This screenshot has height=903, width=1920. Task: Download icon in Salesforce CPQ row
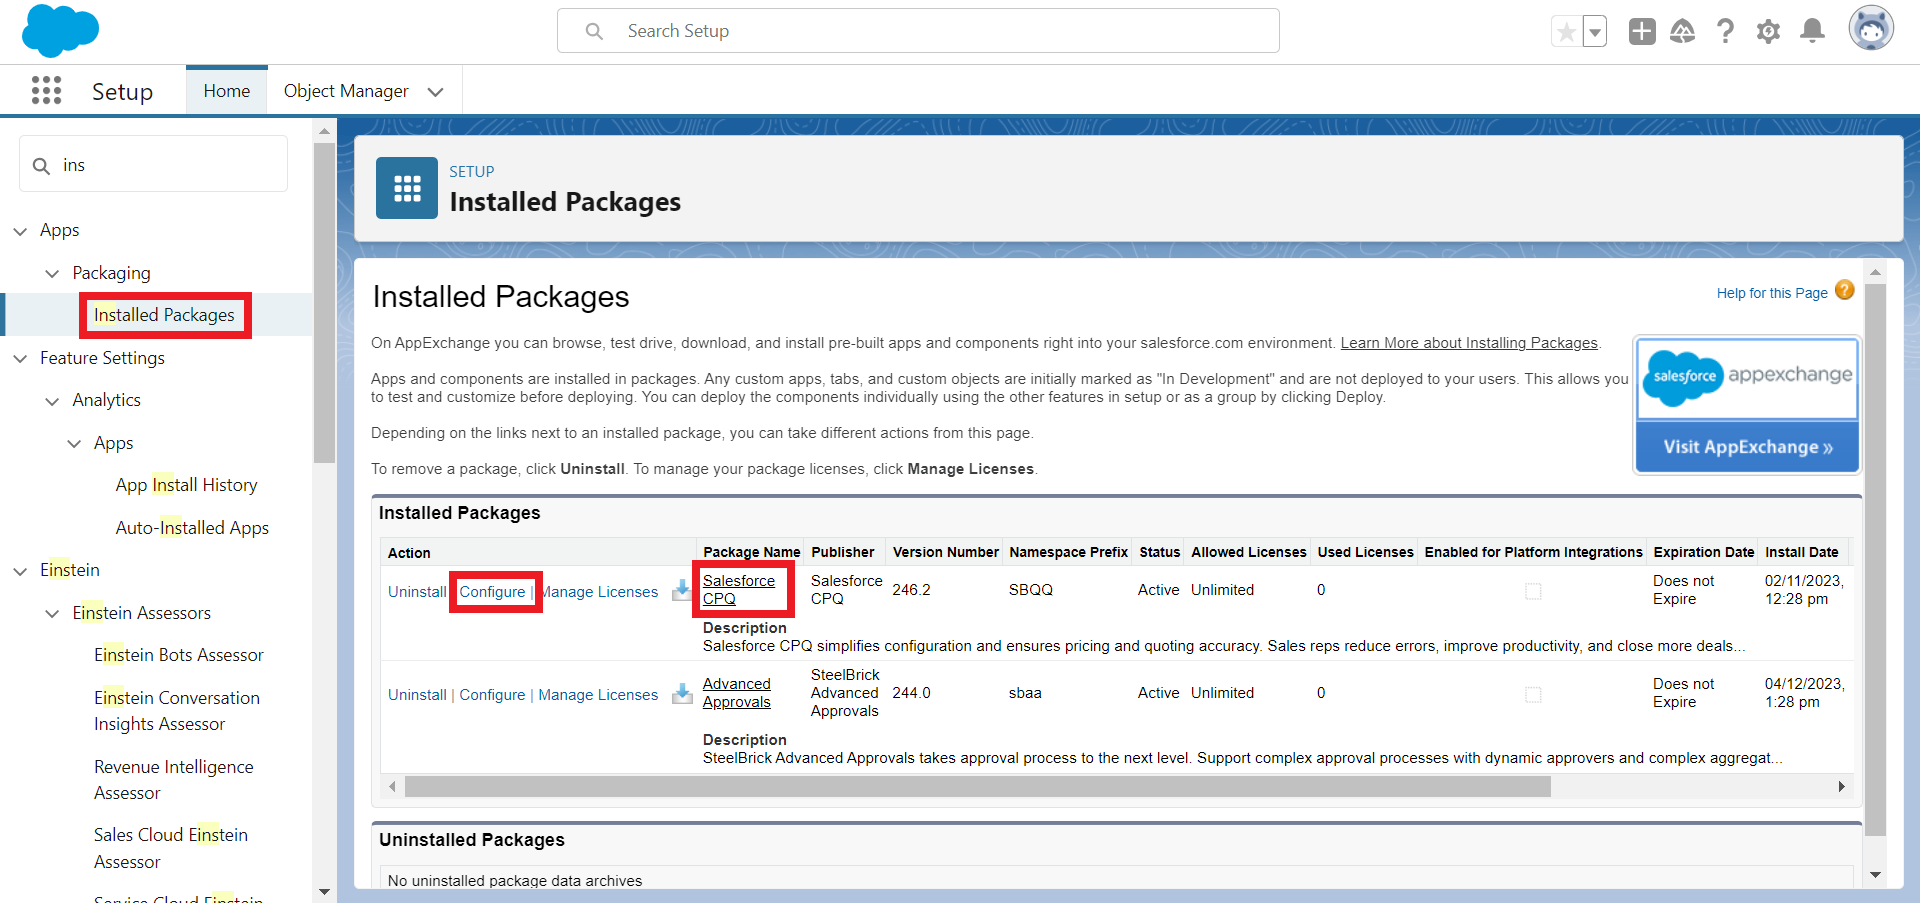[x=682, y=590]
